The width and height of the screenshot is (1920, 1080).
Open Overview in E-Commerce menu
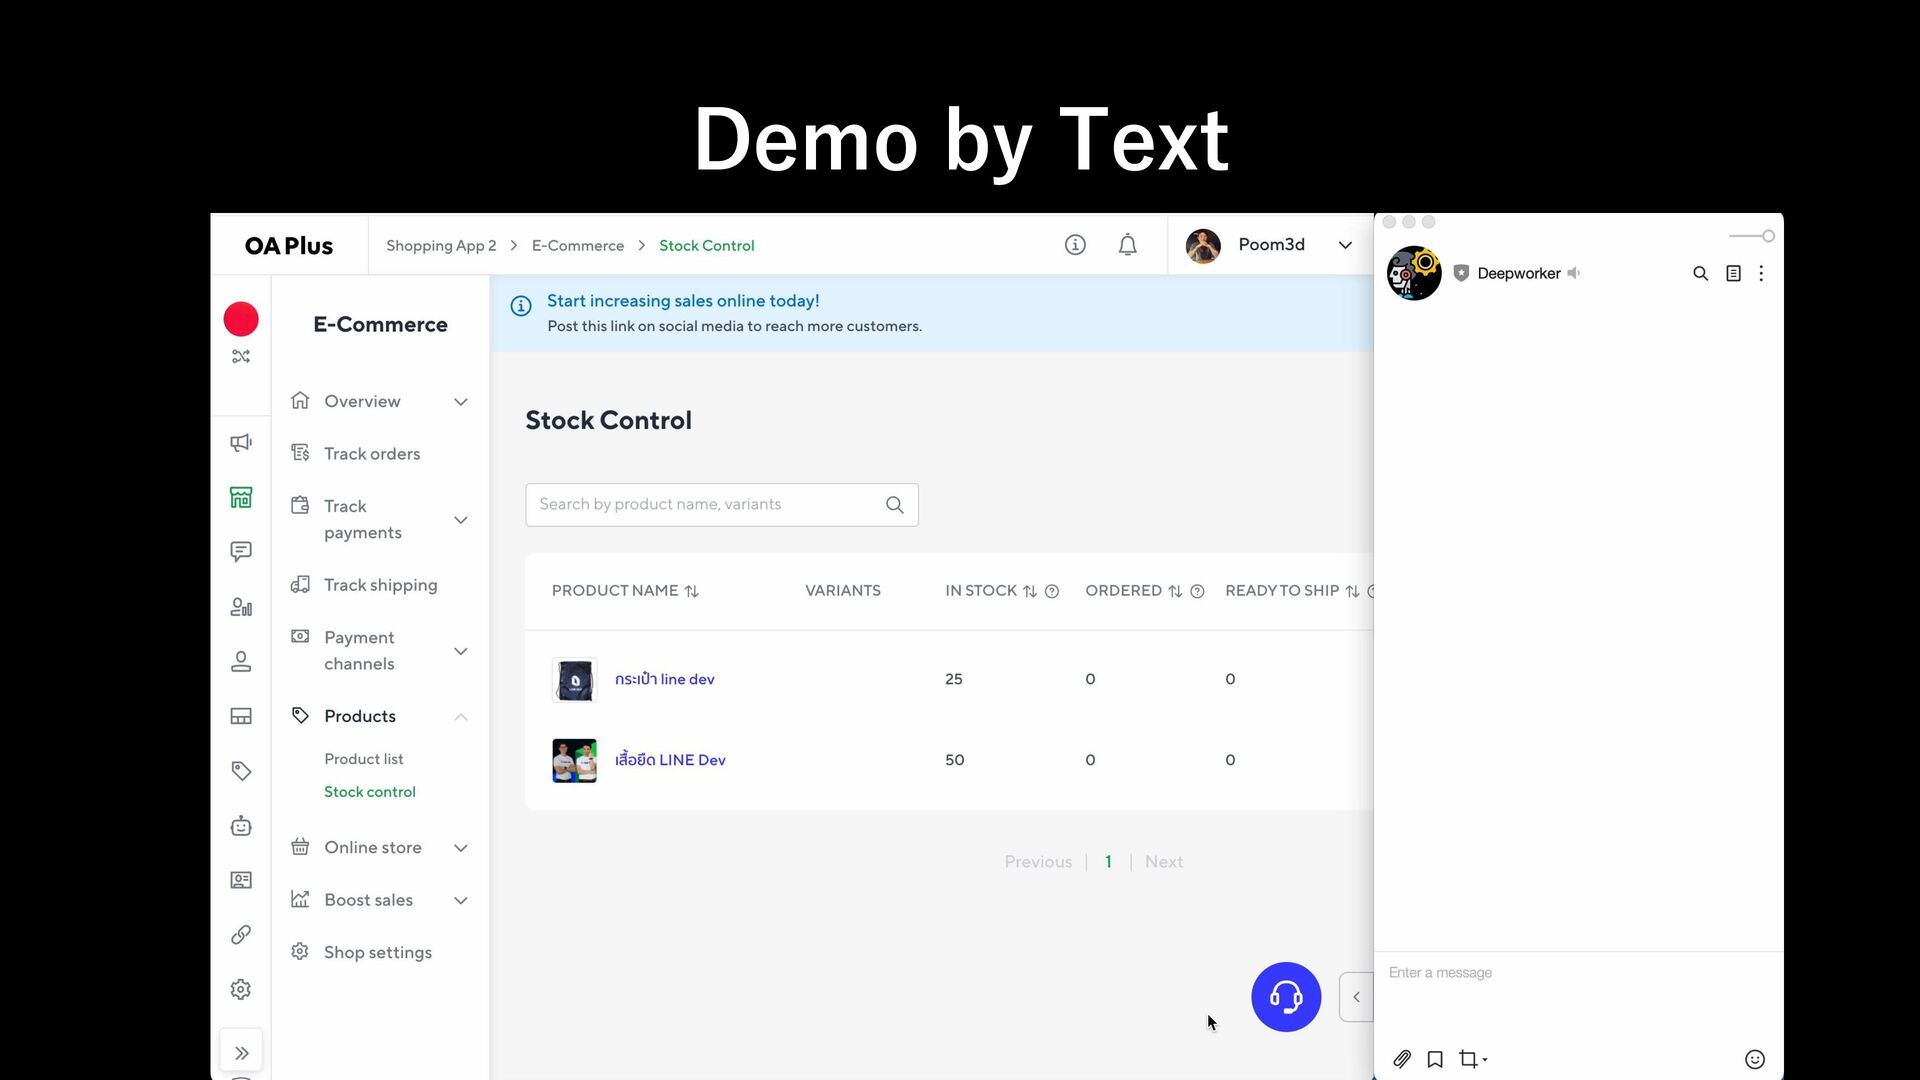[362, 401]
